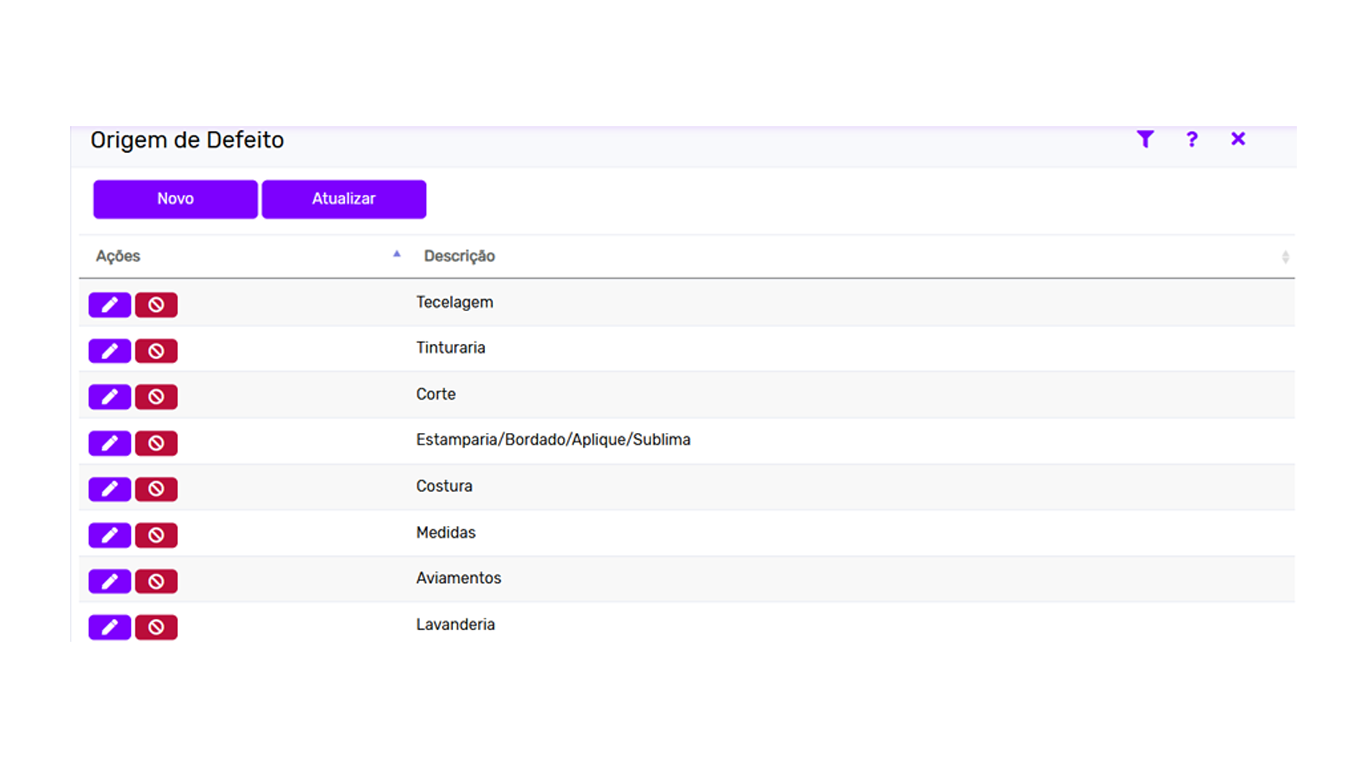Screen dimensions: 1366x768
Task: Disable the Aviamentos entry
Action: coord(156,581)
